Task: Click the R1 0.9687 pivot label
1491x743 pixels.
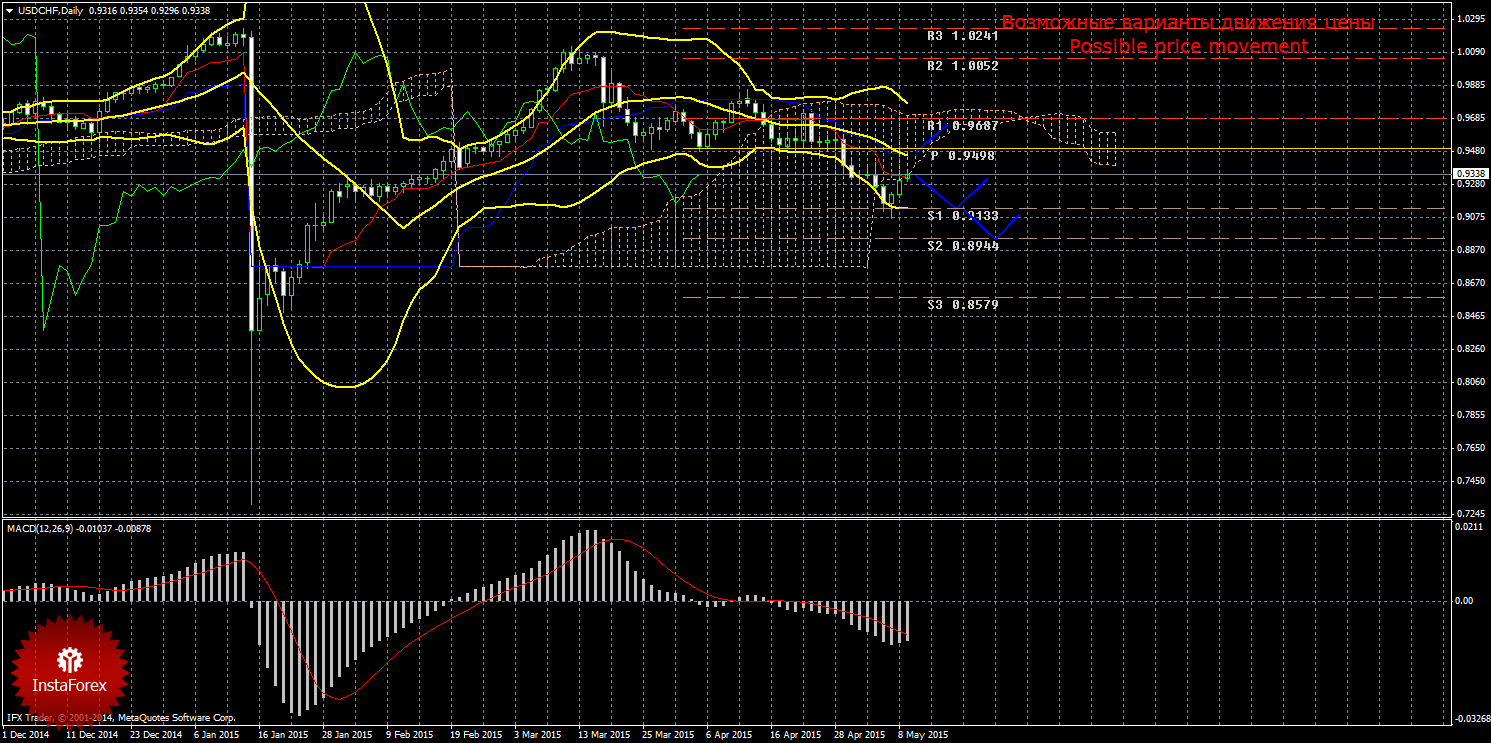Action: click(962, 126)
